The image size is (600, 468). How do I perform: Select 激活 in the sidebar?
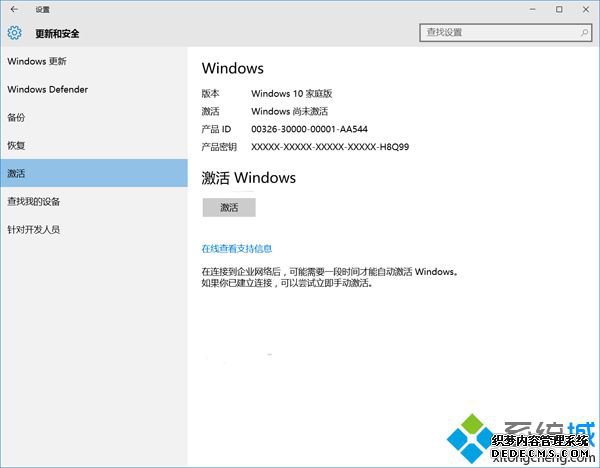point(94,173)
